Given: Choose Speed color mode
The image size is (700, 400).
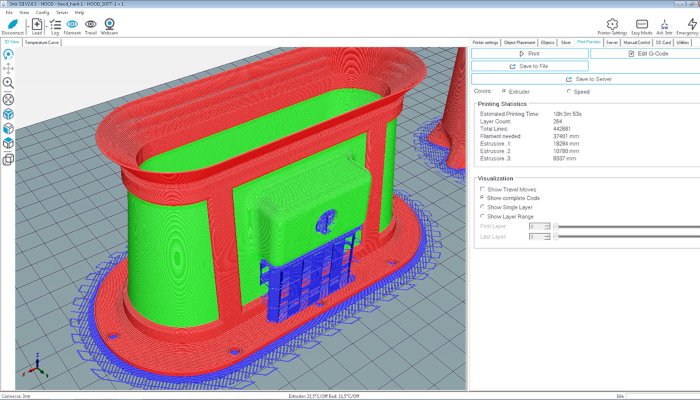Looking at the screenshot, I should (570, 91).
